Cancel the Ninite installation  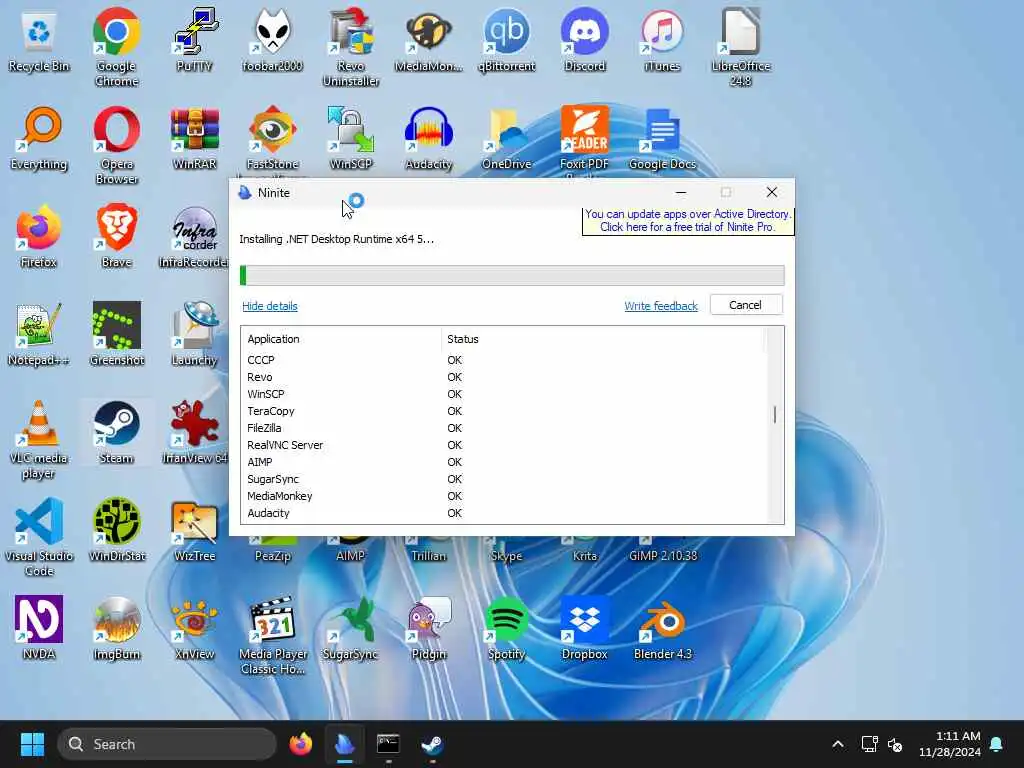745,305
